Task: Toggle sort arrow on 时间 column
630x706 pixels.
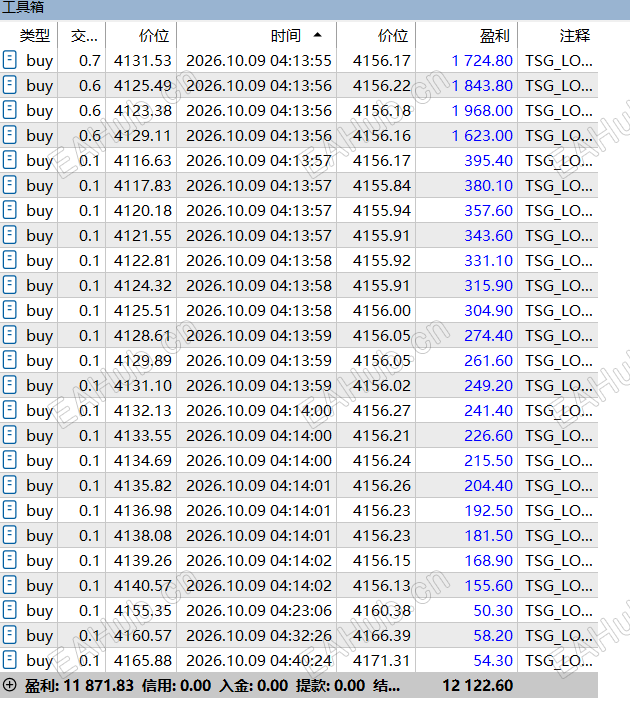Action: tap(317, 35)
